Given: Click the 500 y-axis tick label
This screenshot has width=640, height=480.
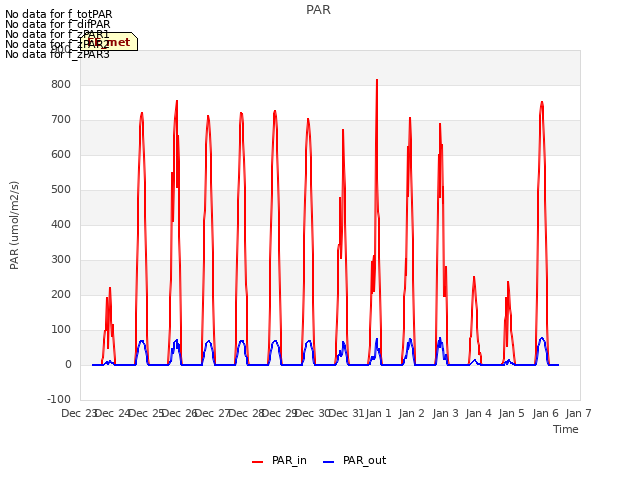Looking at the screenshot, I should pyautogui.click(x=61, y=189).
